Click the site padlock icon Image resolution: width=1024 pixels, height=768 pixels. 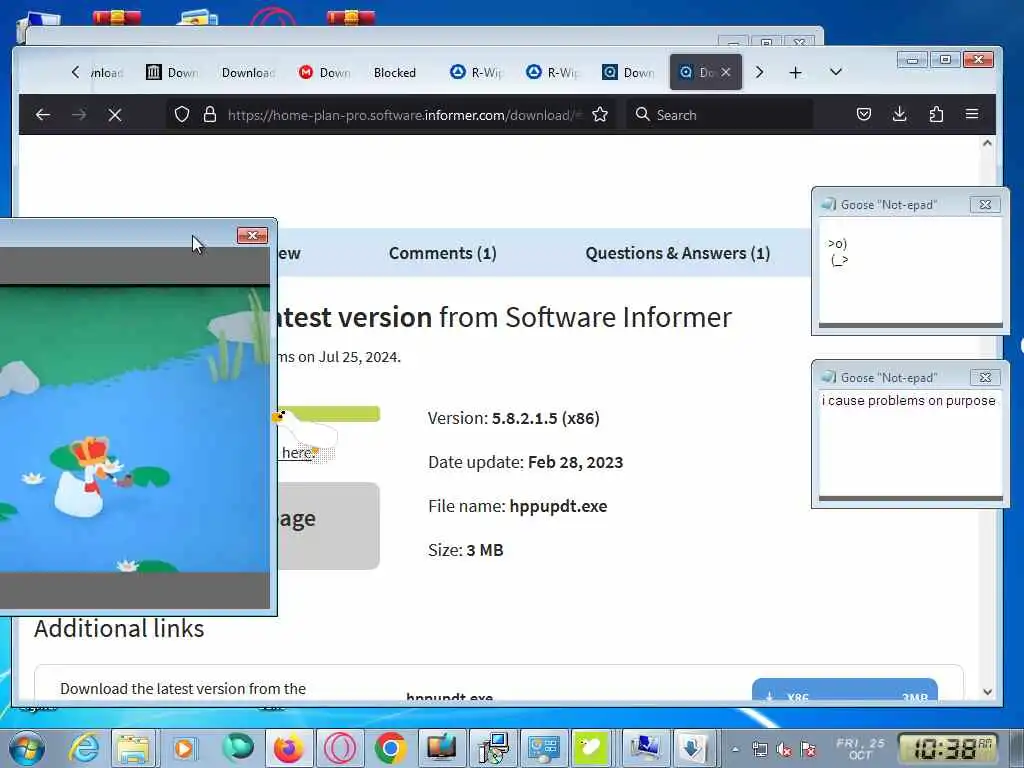[x=210, y=115]
